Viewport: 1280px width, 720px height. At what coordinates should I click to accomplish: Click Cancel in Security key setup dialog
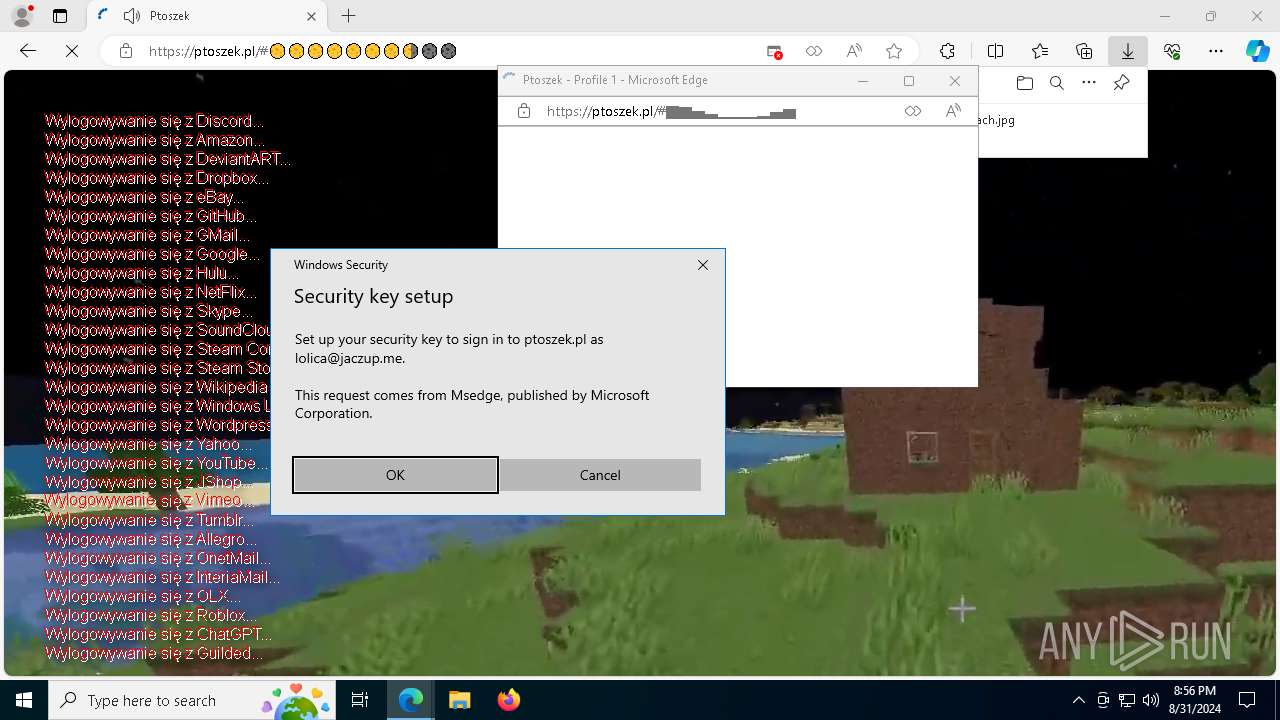pos(600,475)
